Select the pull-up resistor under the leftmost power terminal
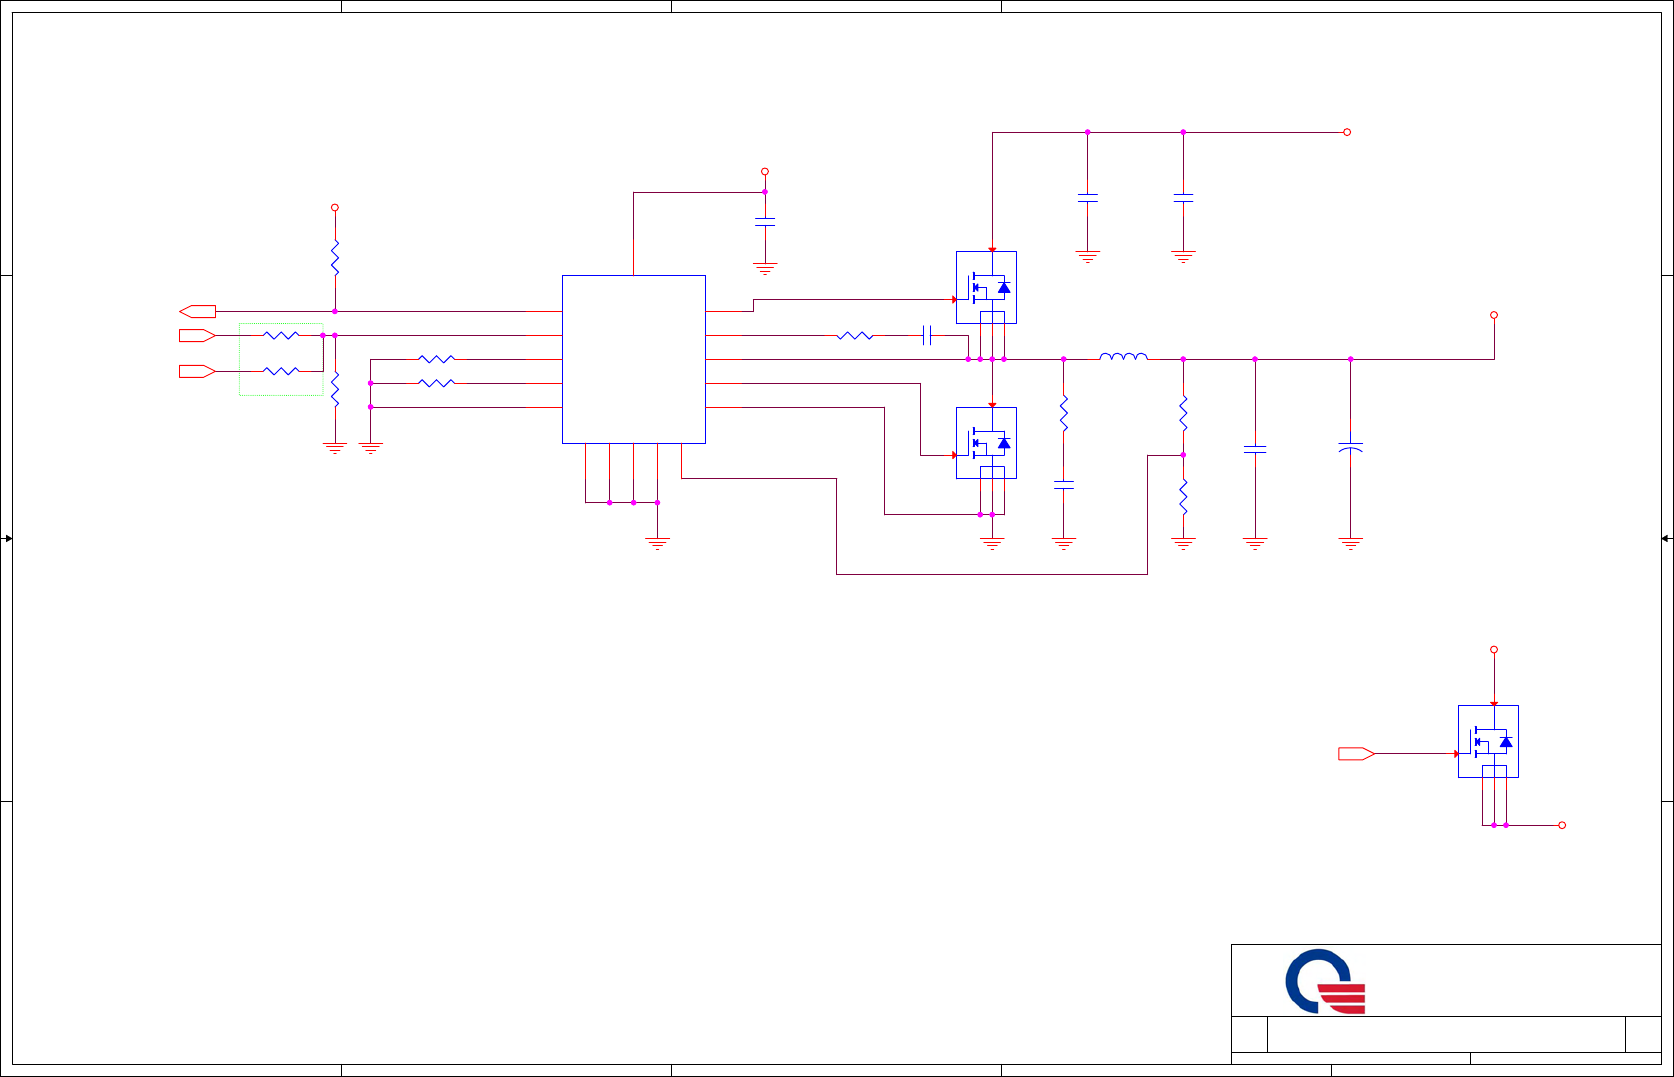The image size is (1674, 1077). (x=335, y=258)
